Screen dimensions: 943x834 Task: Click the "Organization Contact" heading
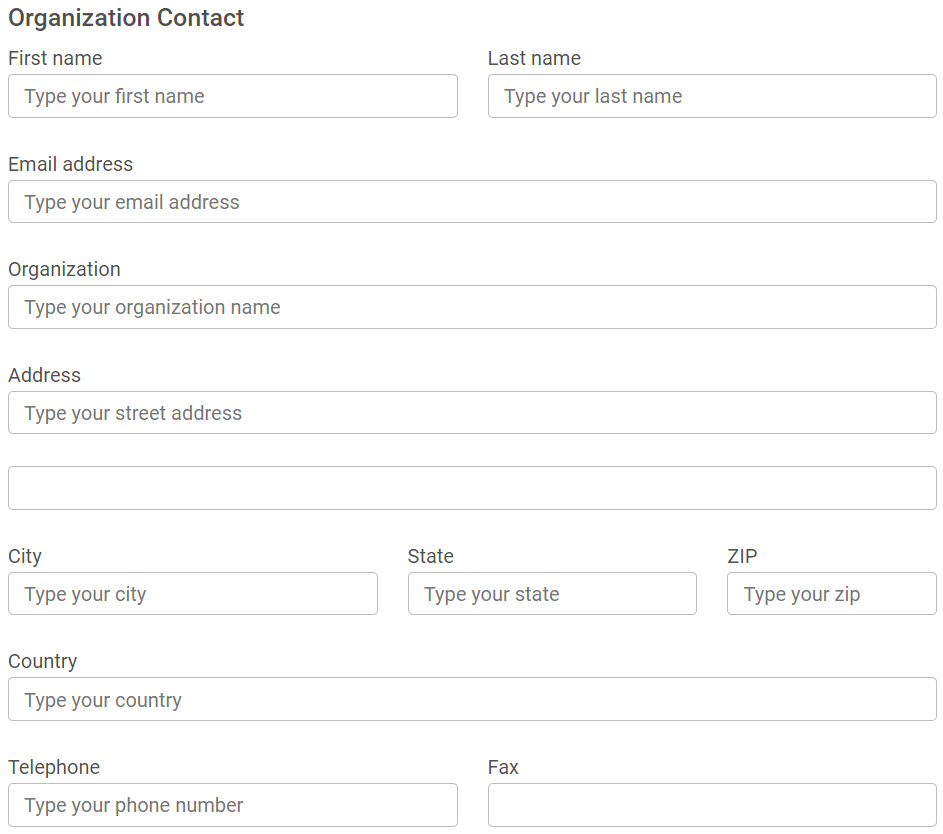(x=126, y=18)
